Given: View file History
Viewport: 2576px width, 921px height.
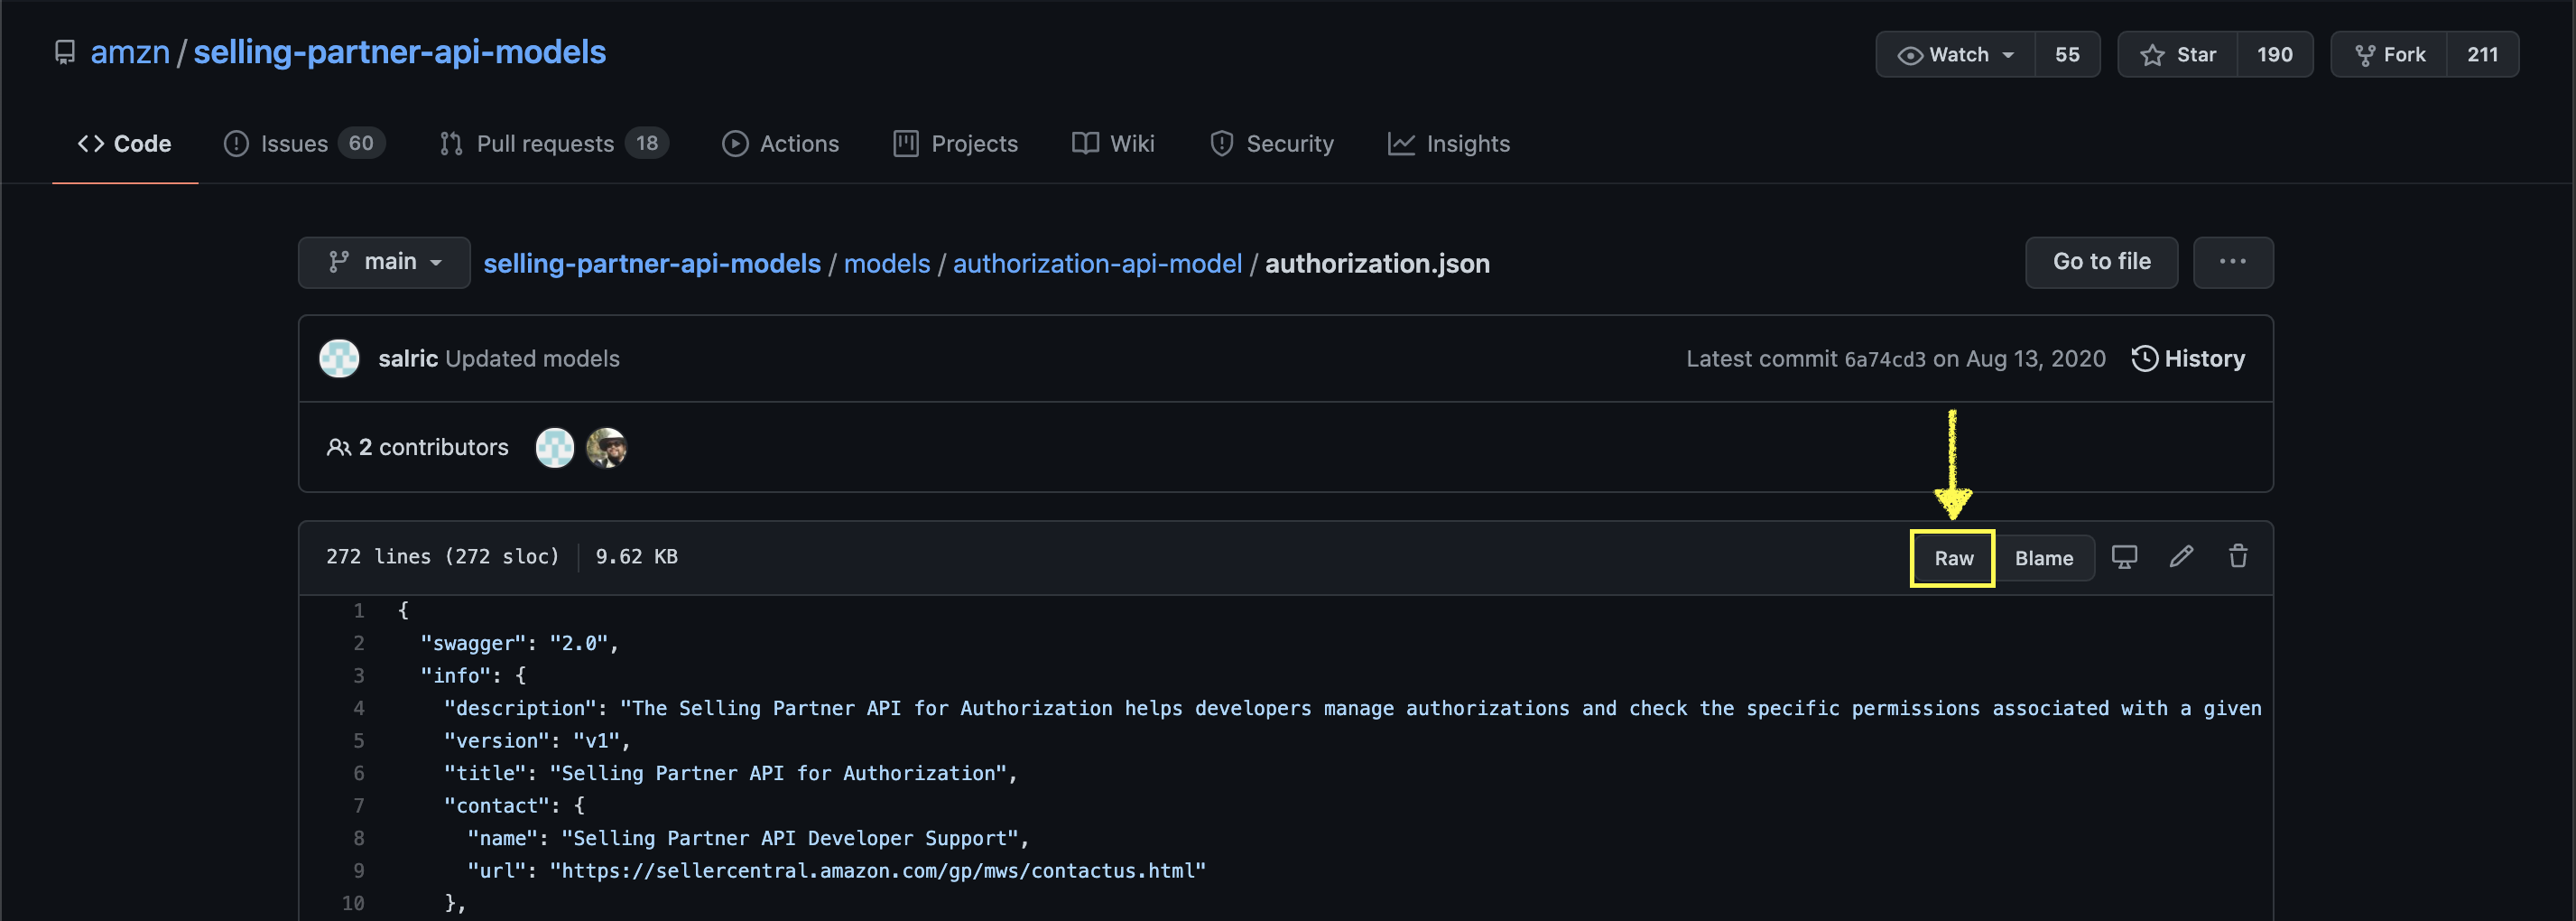Looking at the screenshot, I should [2188, 359].
